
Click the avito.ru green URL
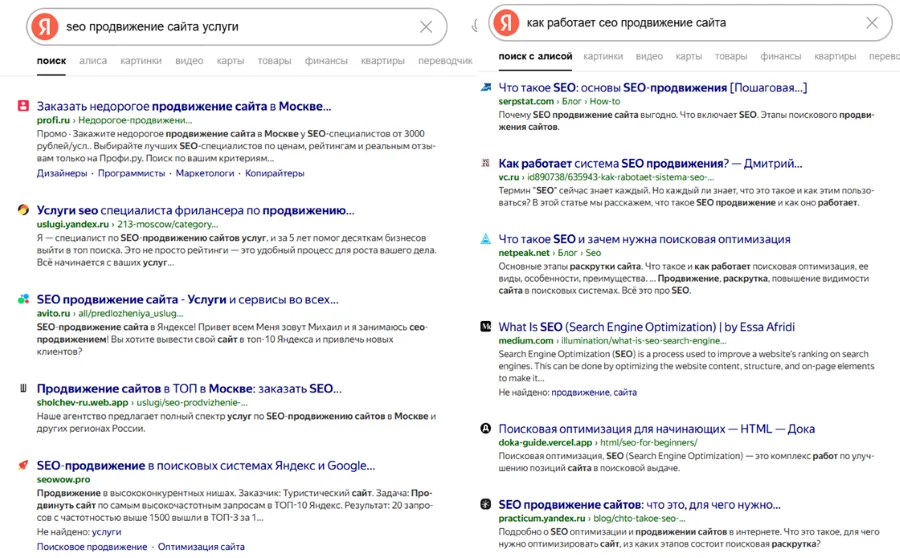point(53,313)
